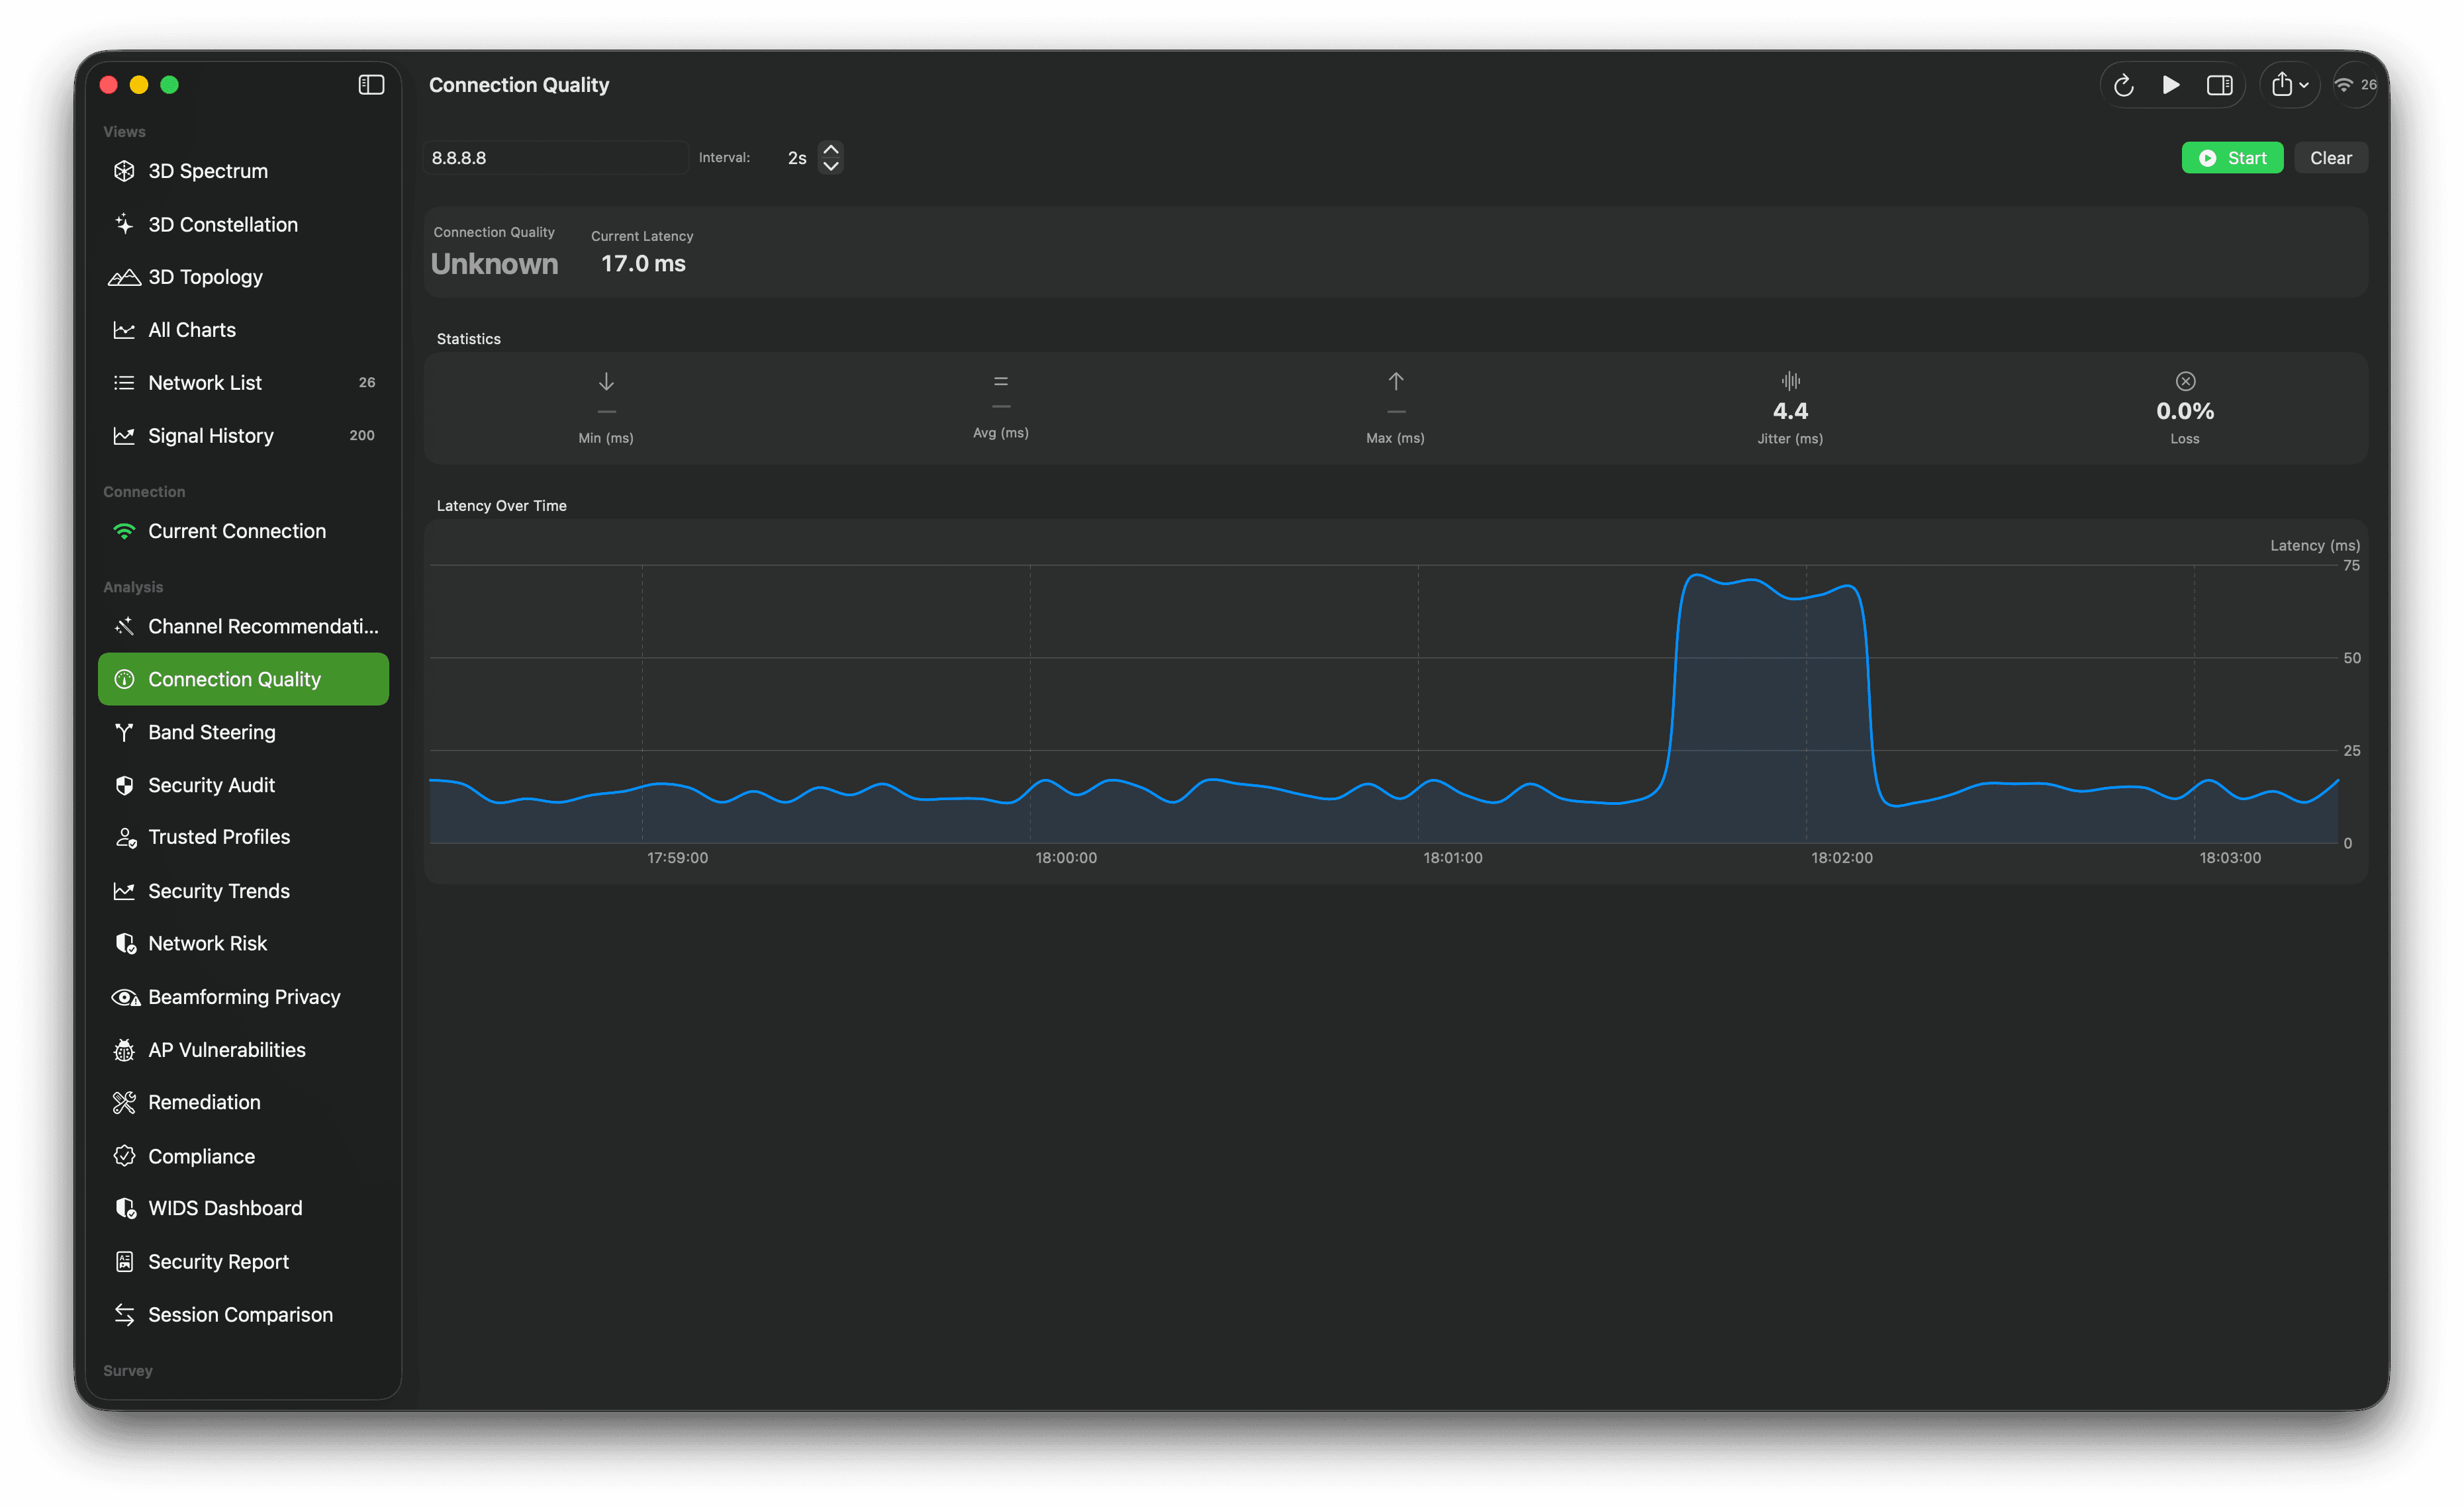Open Compliance section
The width and height of the screenshot is (2464, 1509).
pyautogui.click(x=243, y=1156)
